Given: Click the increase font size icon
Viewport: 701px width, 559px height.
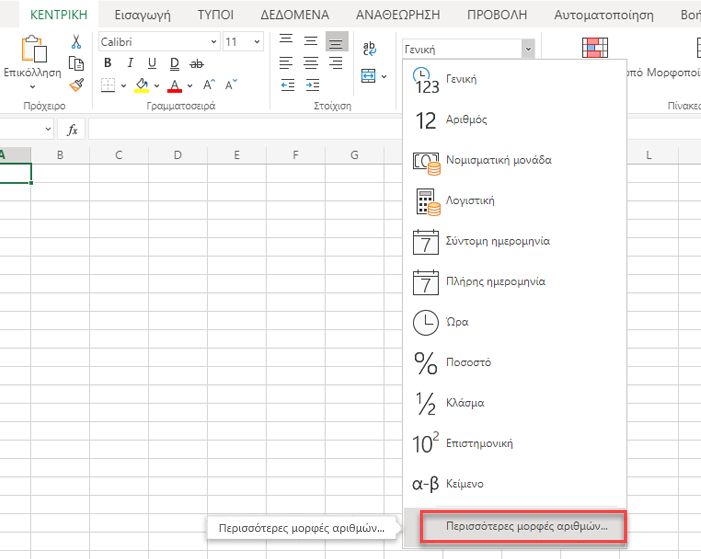Looking at the screenshot, I should (209, 85).
